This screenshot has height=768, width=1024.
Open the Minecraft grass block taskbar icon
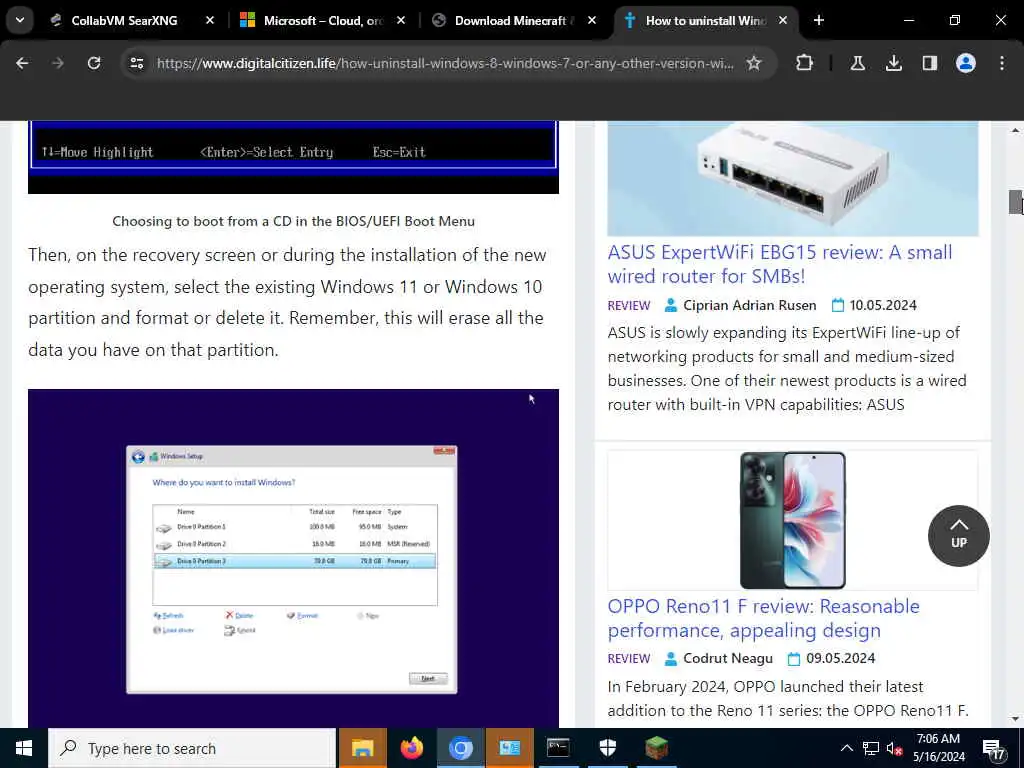656,748
